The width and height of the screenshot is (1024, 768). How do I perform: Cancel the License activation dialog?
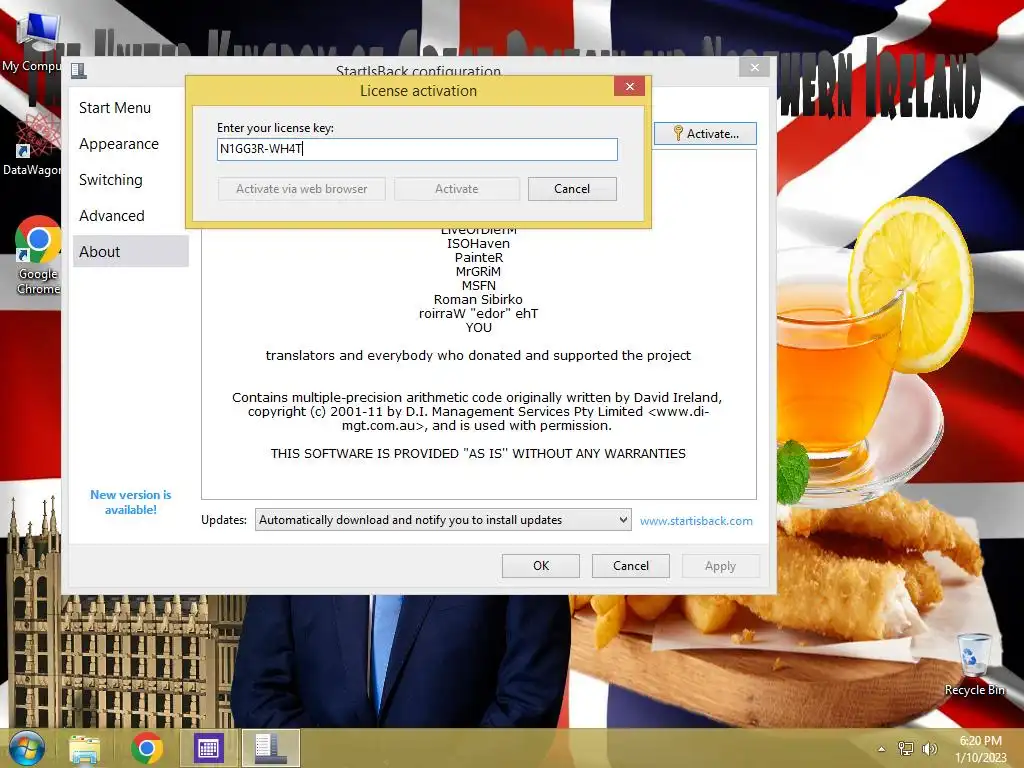click(x=571, y=189)
